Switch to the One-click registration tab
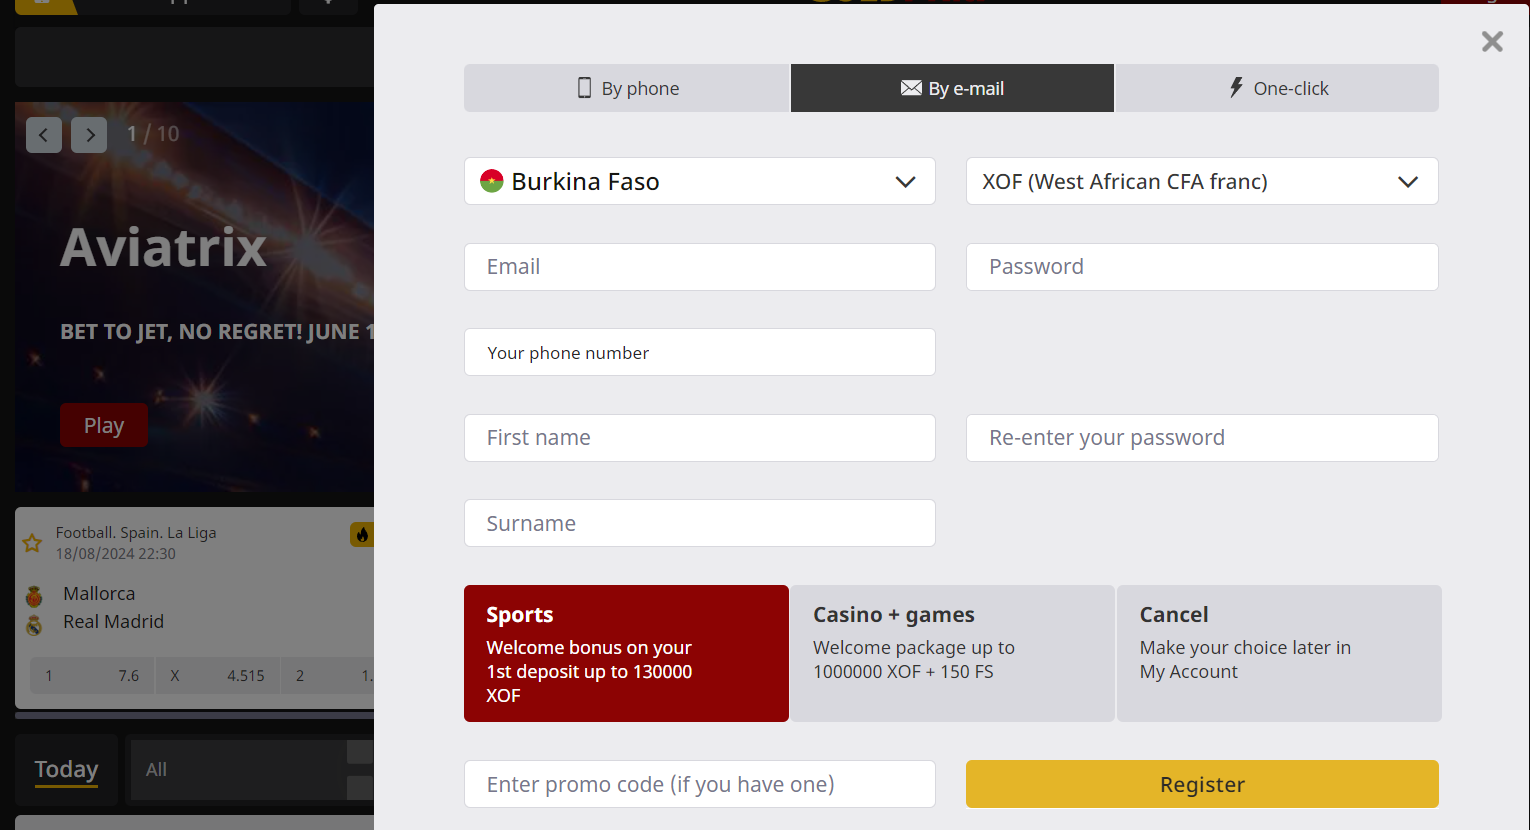Image resolution: width=1530 pixels, height=830 pixels. pyautogui.click(x=1277, y=88)
